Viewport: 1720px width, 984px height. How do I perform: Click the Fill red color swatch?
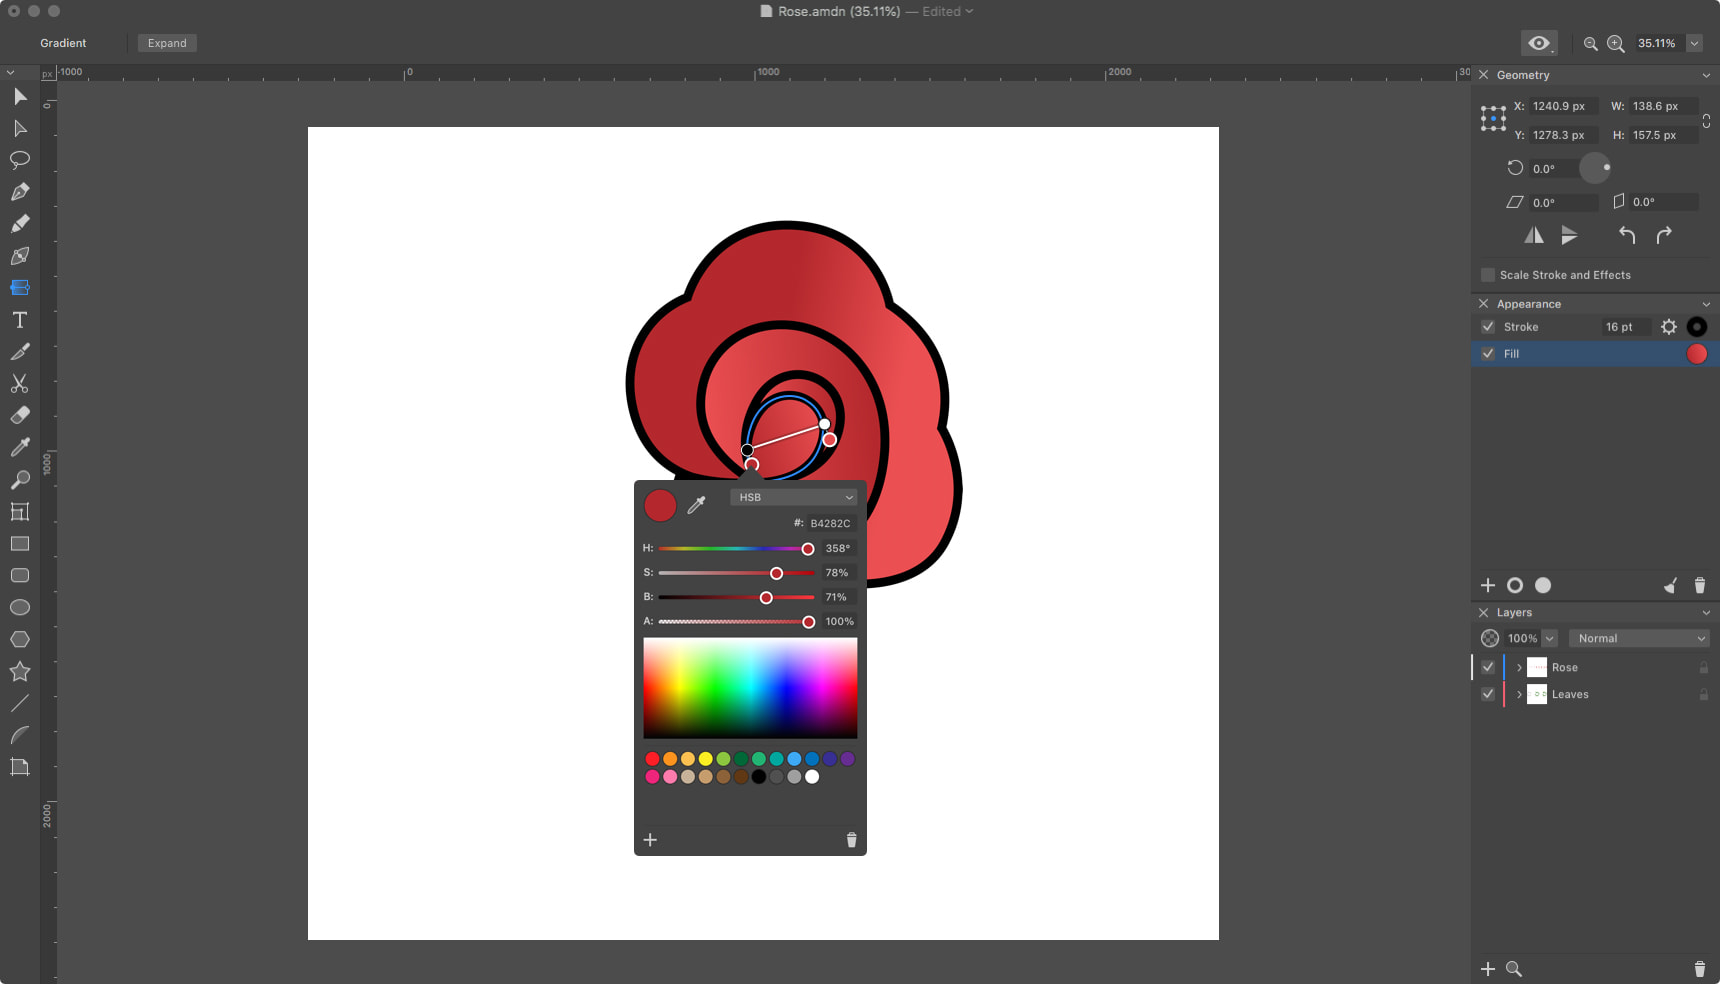point(1696,354)
